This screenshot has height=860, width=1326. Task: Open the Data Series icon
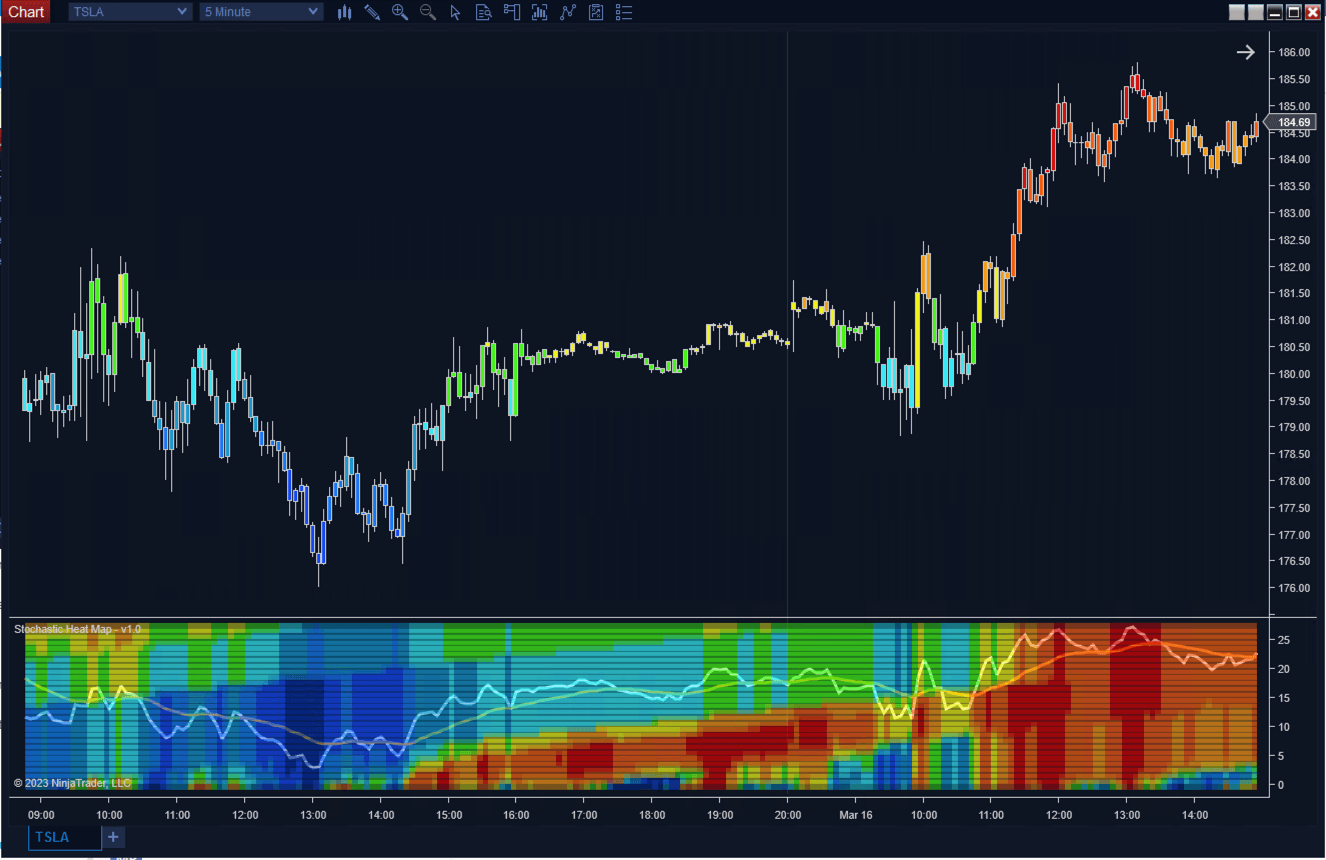pyautogui.click(x=484, y=12)
